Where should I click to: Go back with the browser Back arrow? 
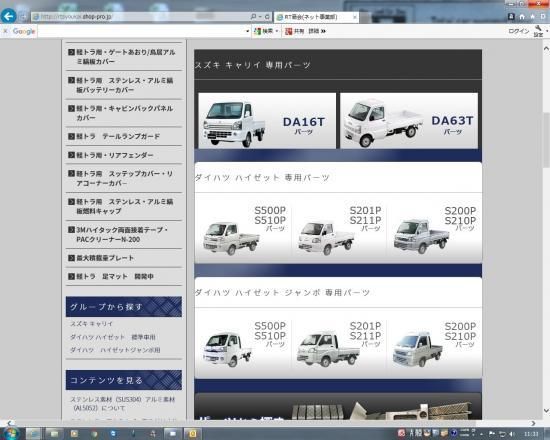[8, 16]
